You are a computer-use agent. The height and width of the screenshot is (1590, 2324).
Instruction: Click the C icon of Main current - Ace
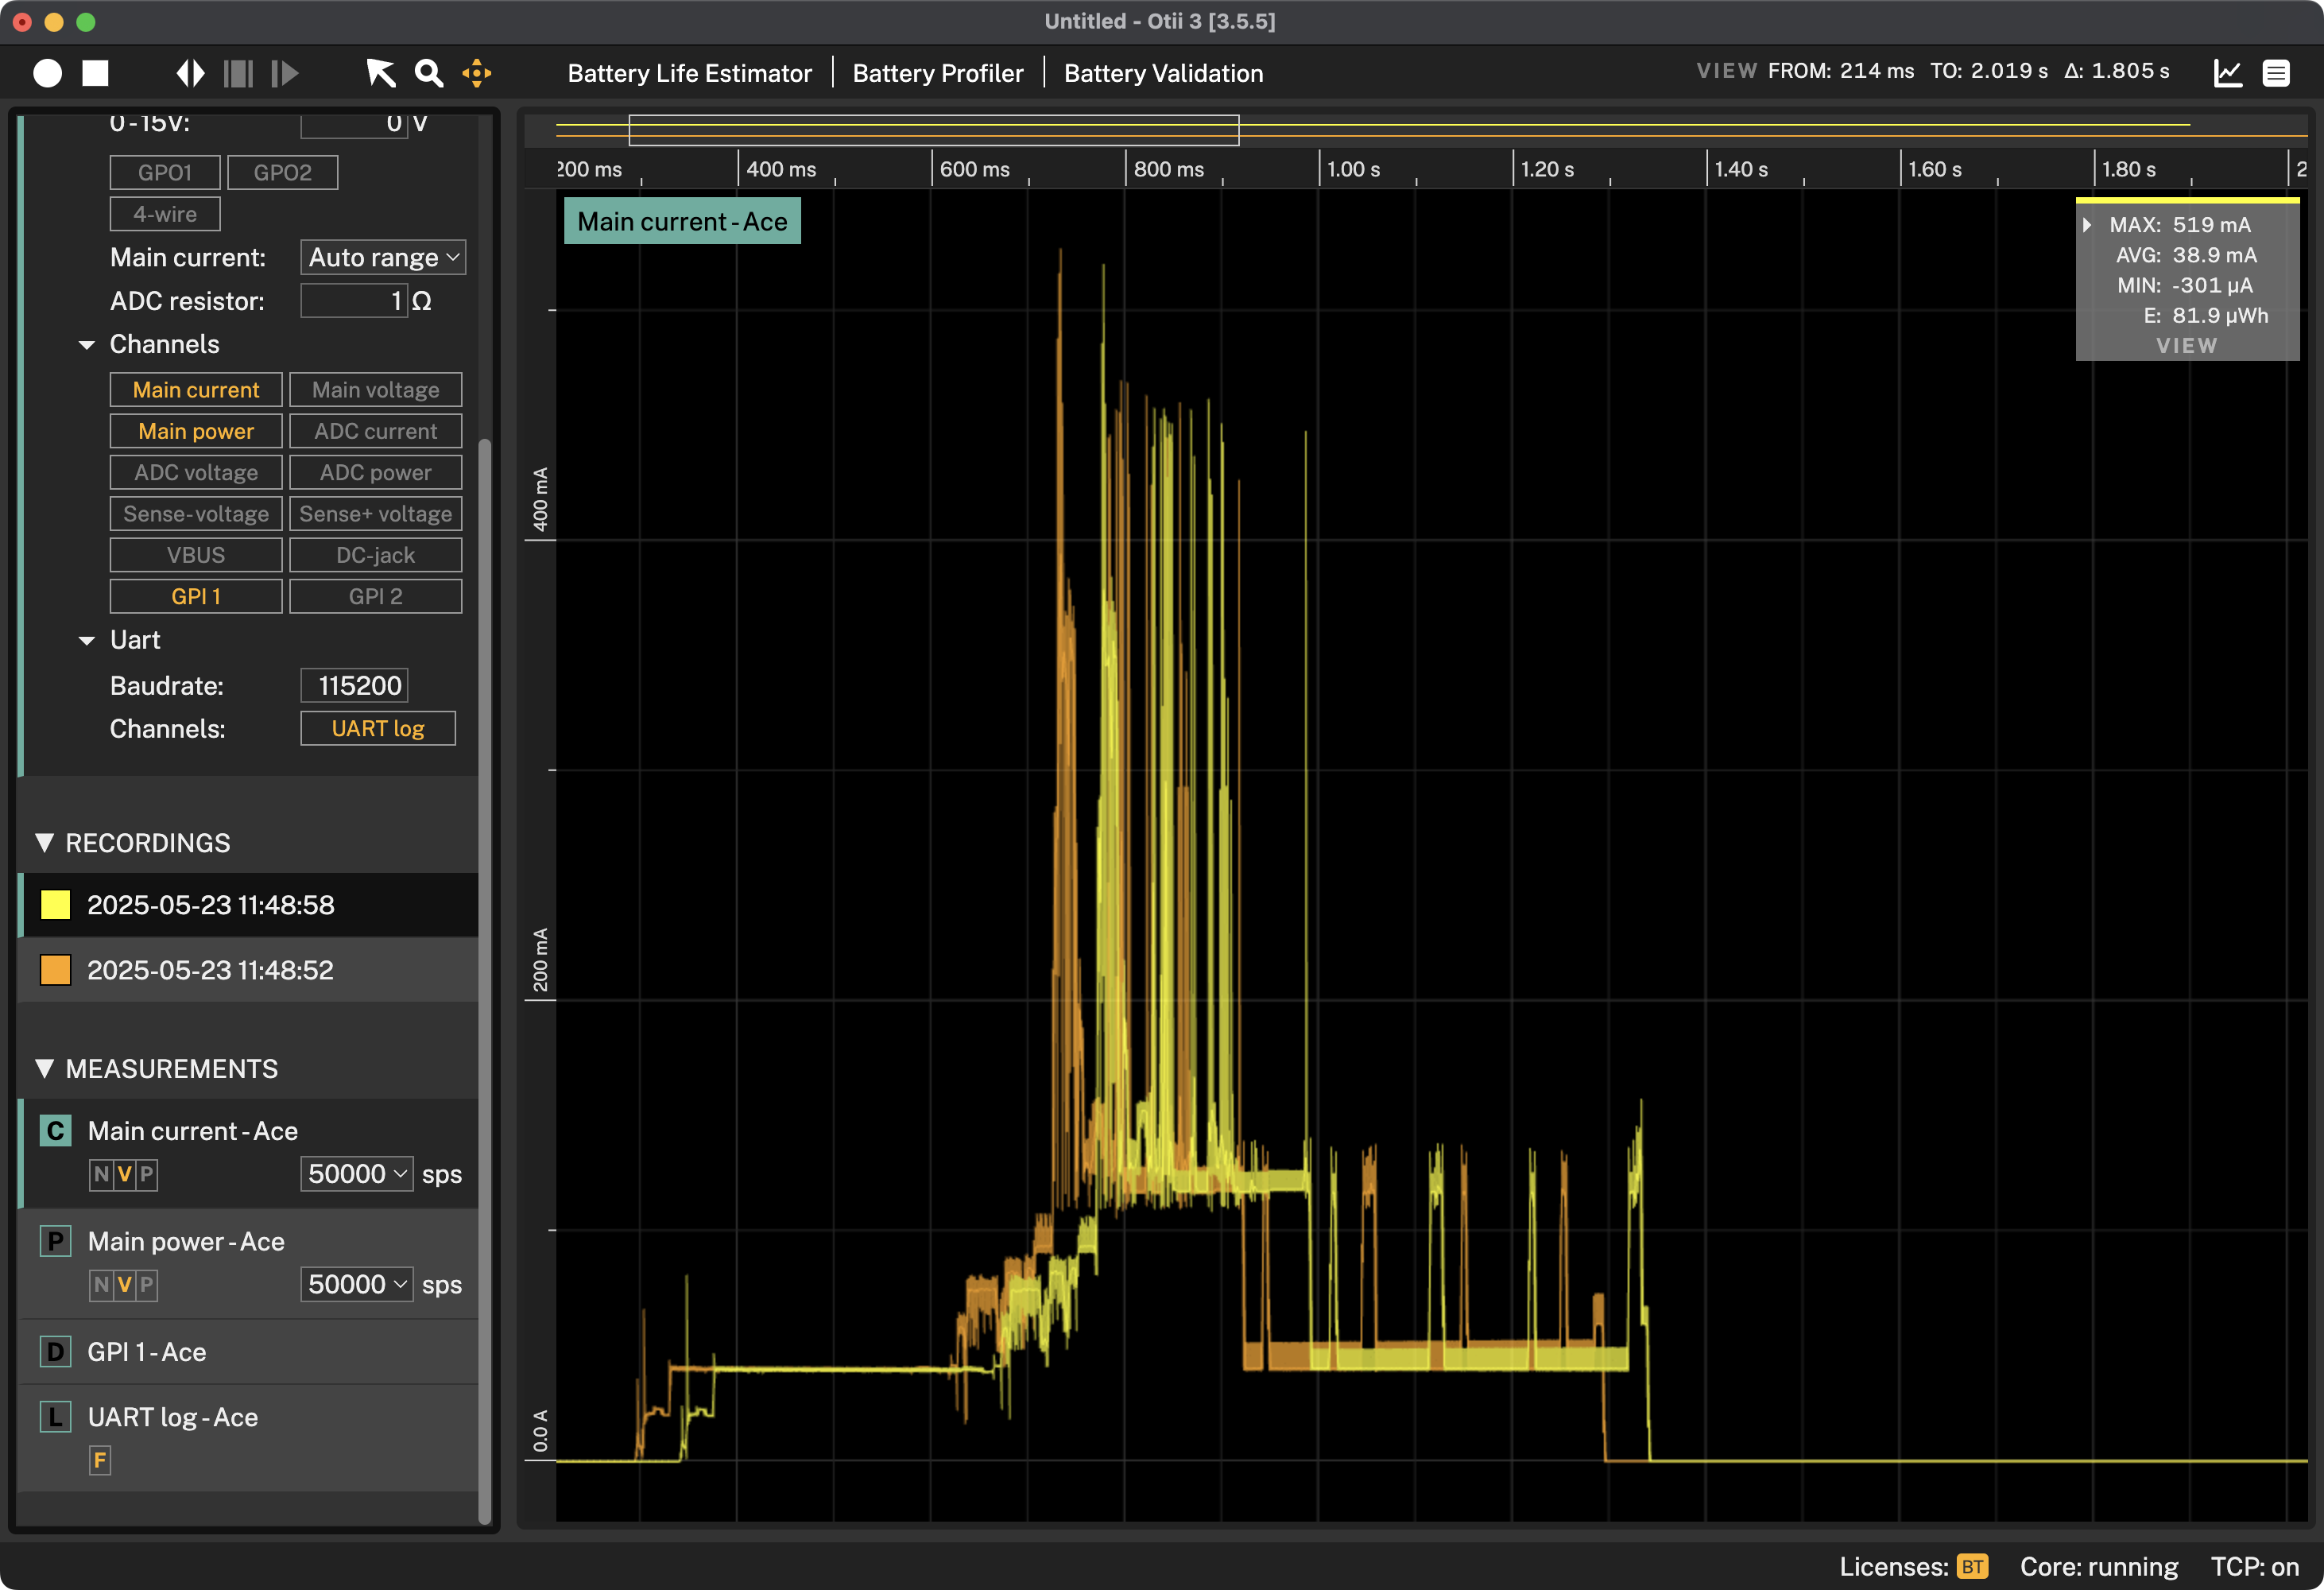click(55, 1131)
